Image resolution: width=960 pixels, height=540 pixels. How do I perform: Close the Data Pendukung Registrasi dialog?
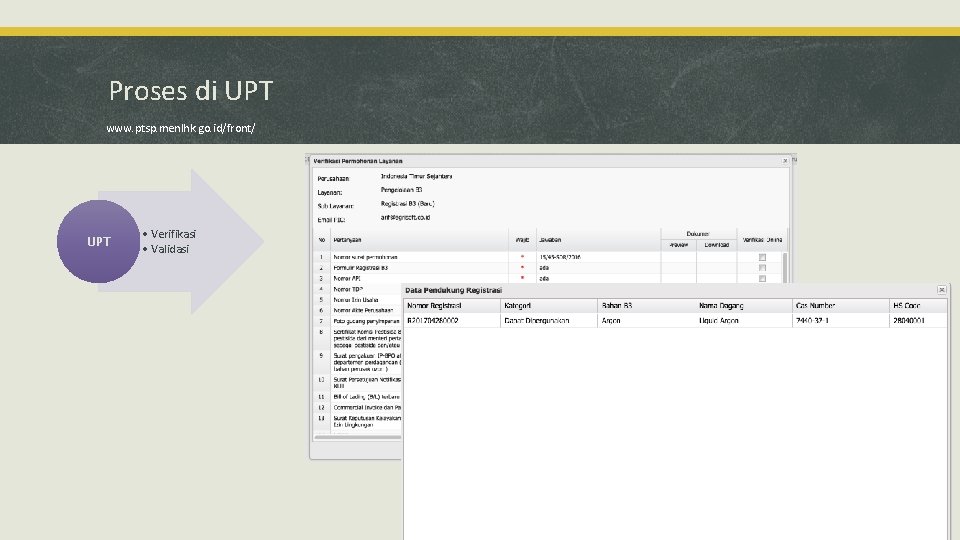pos(942,290)
